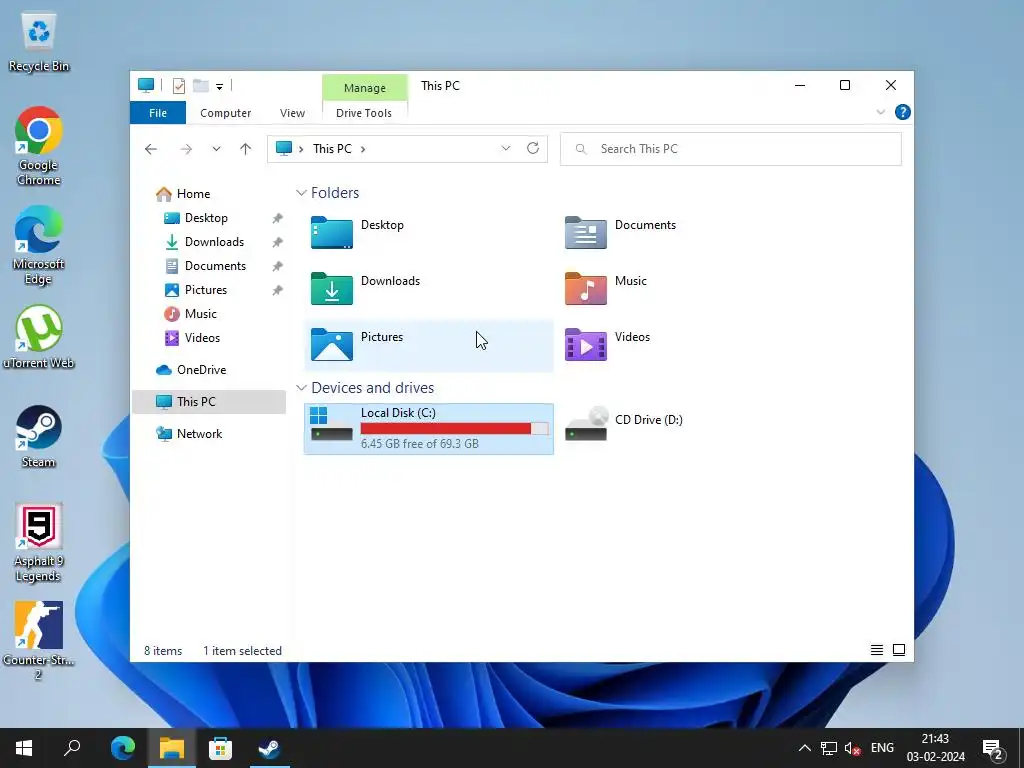Open the Help question mark button
The height and width of the screenshot is (768, 1024).
coord(903,112)
